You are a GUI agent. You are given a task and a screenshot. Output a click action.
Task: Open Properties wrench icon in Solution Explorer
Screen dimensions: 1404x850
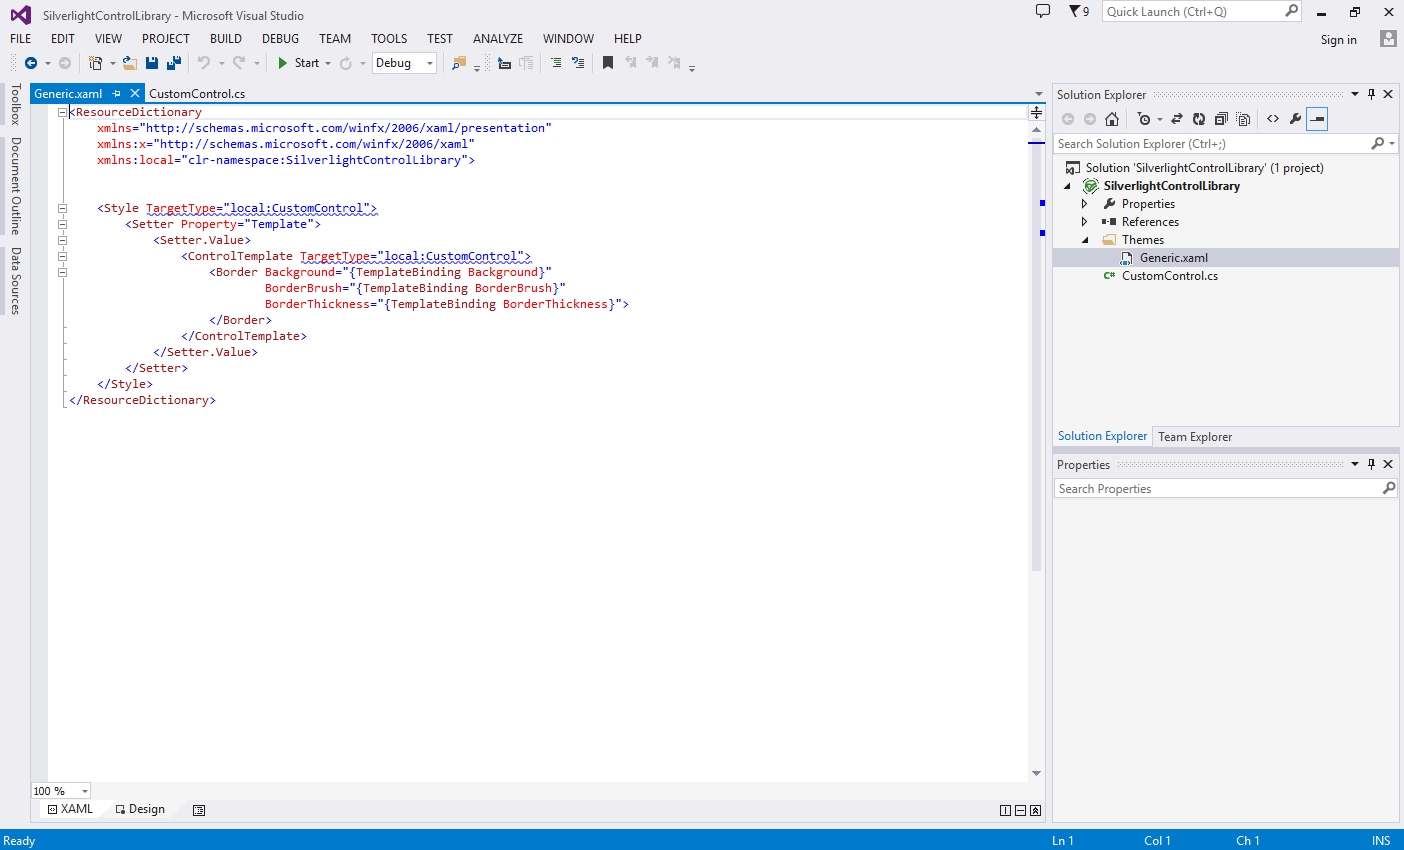(1295, 119)
